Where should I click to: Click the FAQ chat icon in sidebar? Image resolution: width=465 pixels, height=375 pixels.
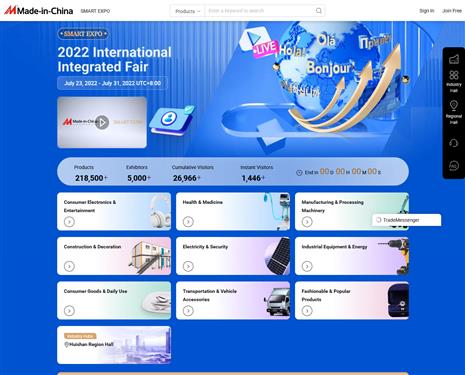pos(454,165)
